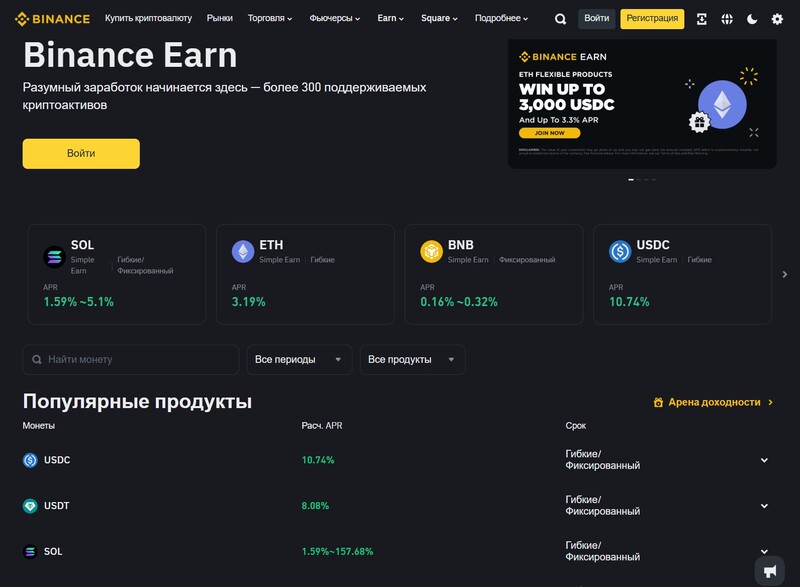Open the Рынки menu item

coord(219,18)
